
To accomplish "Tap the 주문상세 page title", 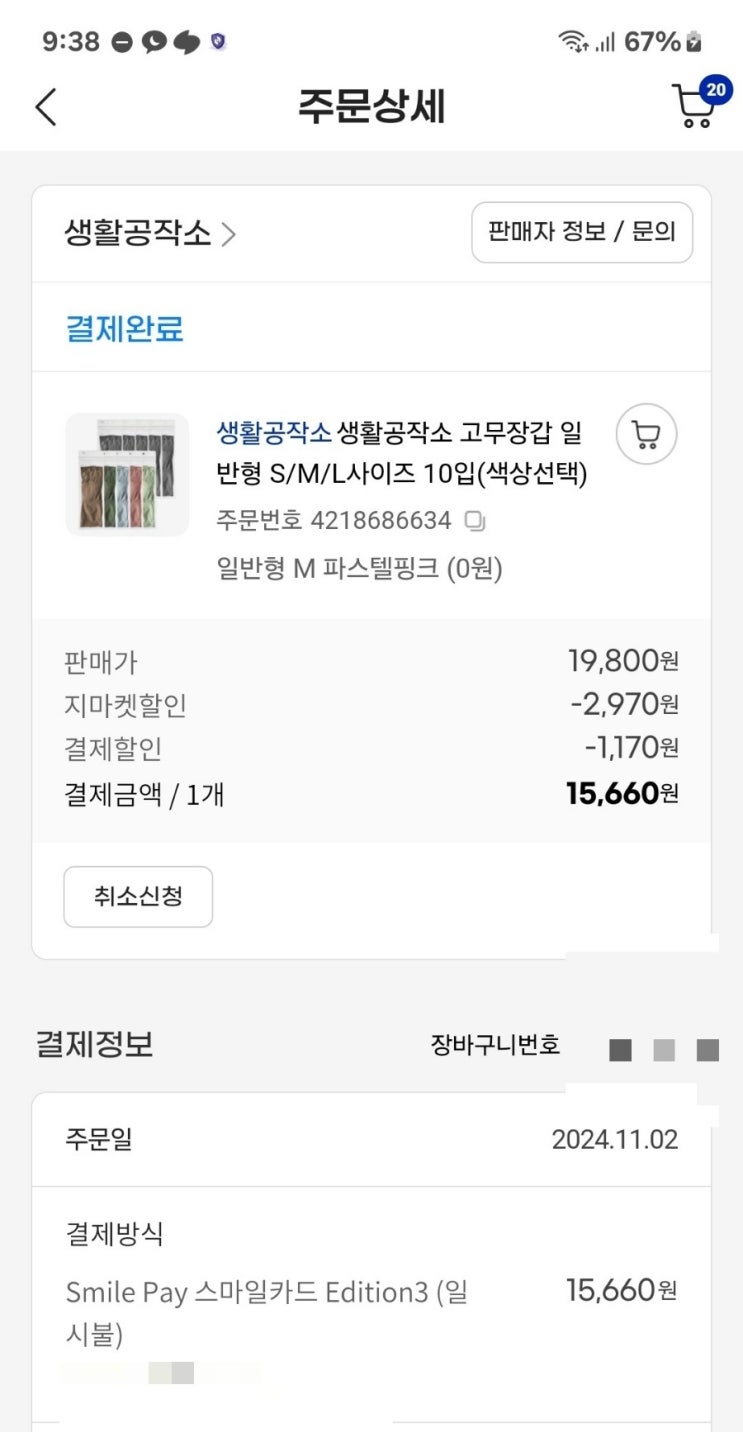I will pos(371,107).
